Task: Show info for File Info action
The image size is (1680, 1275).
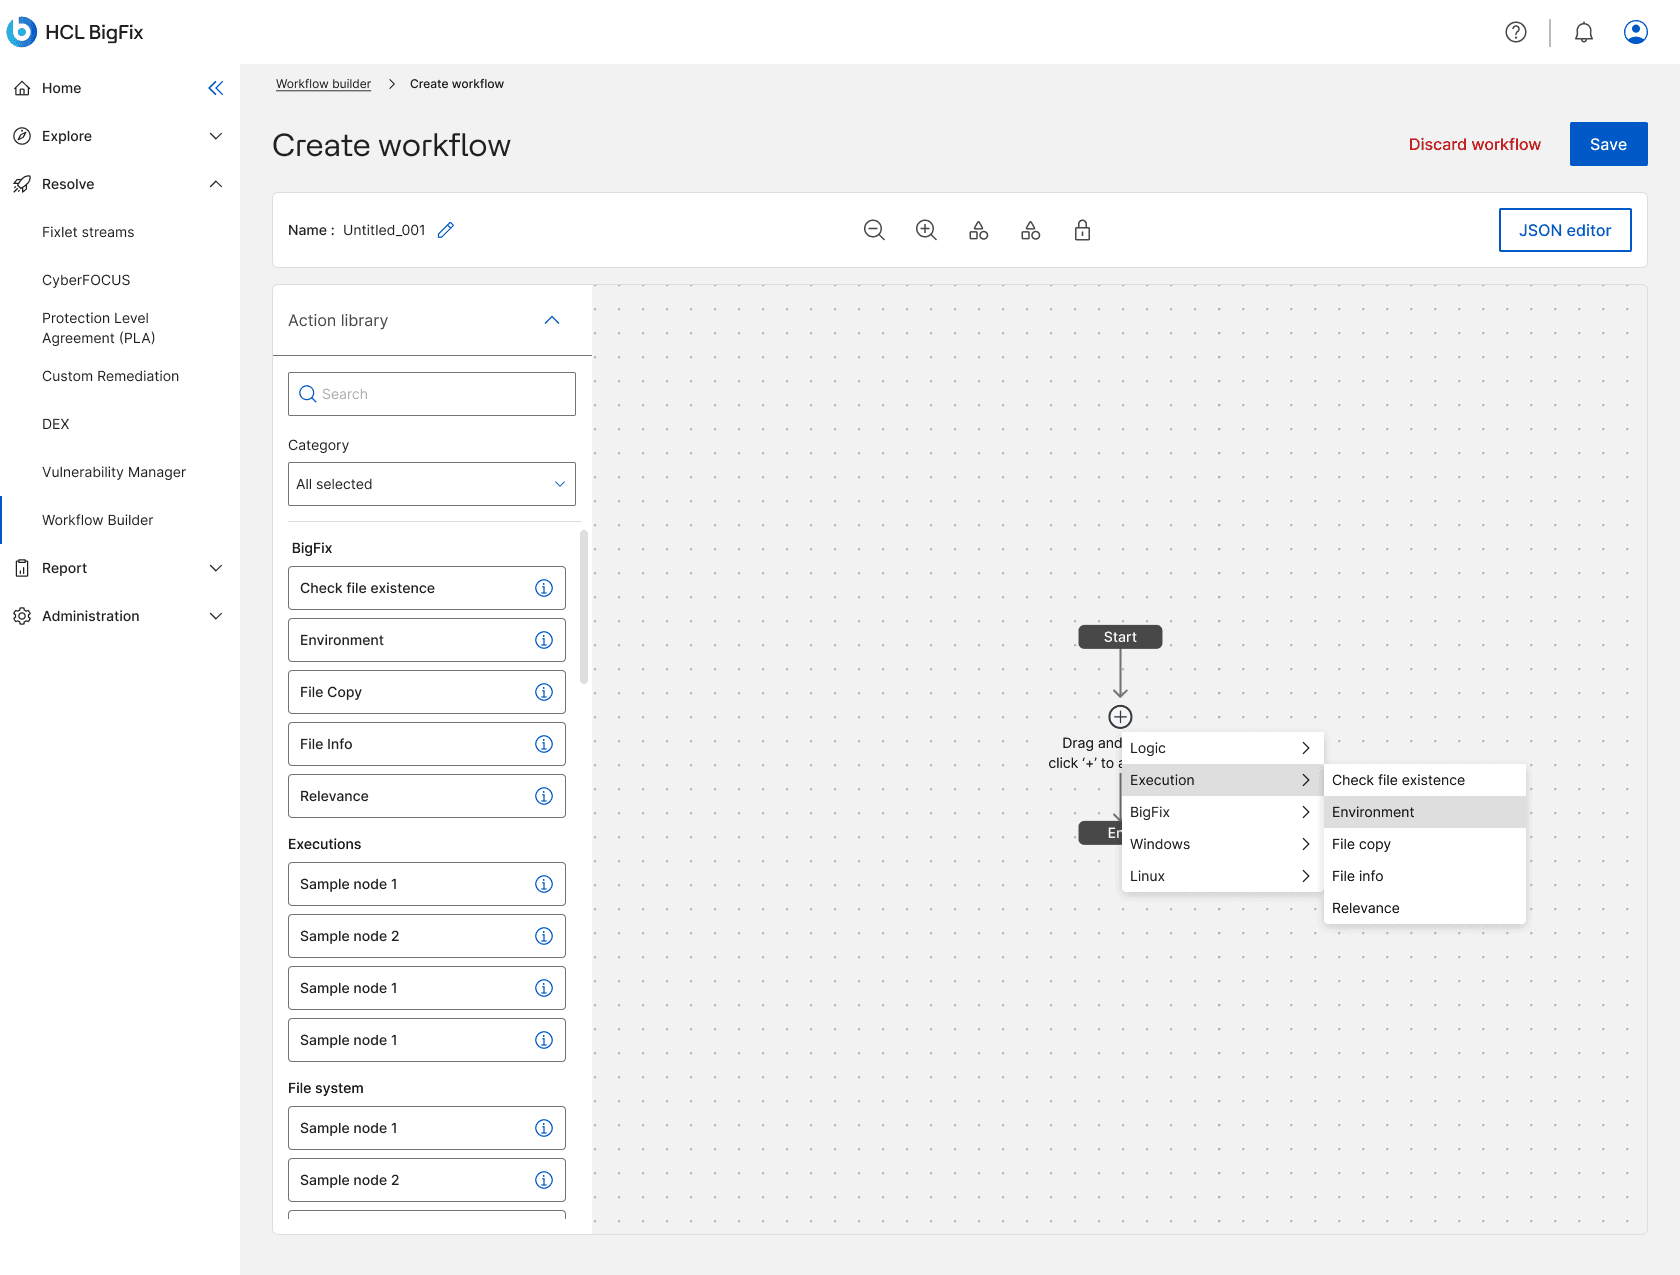Action: [x=544, y=744]
